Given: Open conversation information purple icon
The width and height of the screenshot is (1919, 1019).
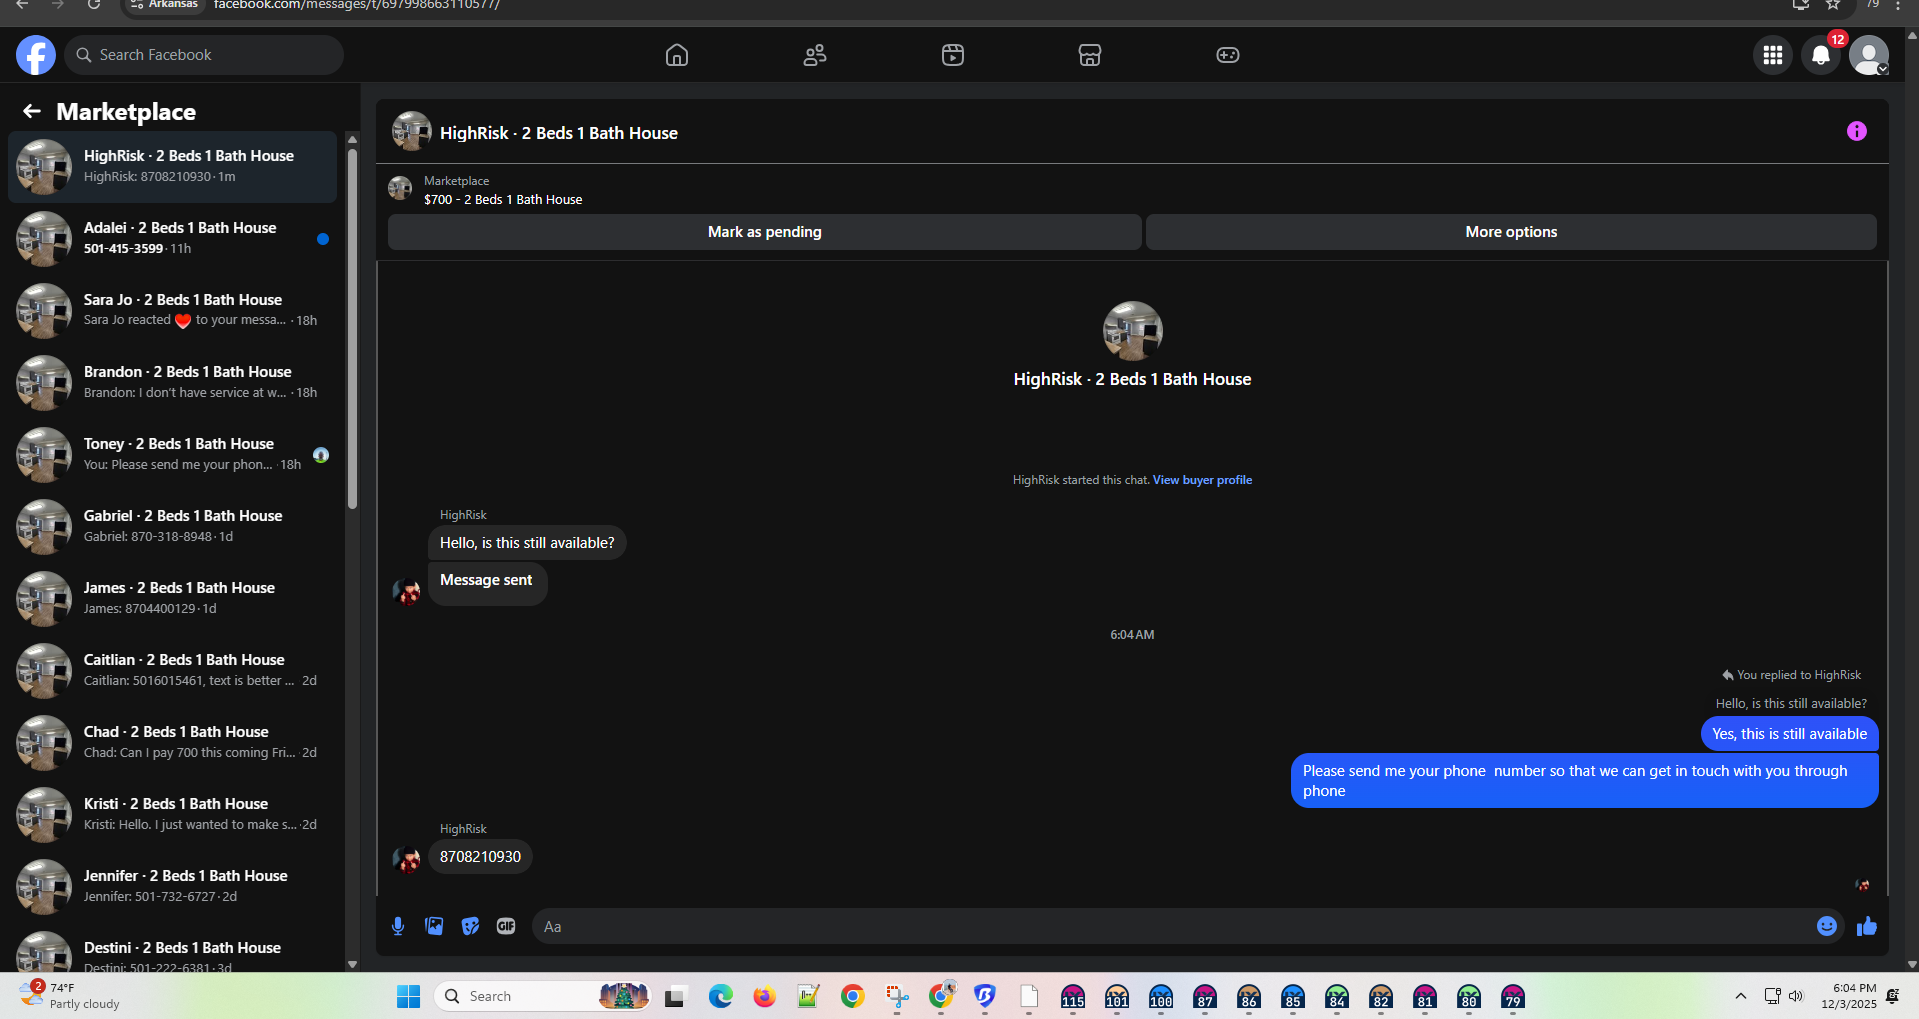Looking at the screenshot, I should tap(1857, 131).
